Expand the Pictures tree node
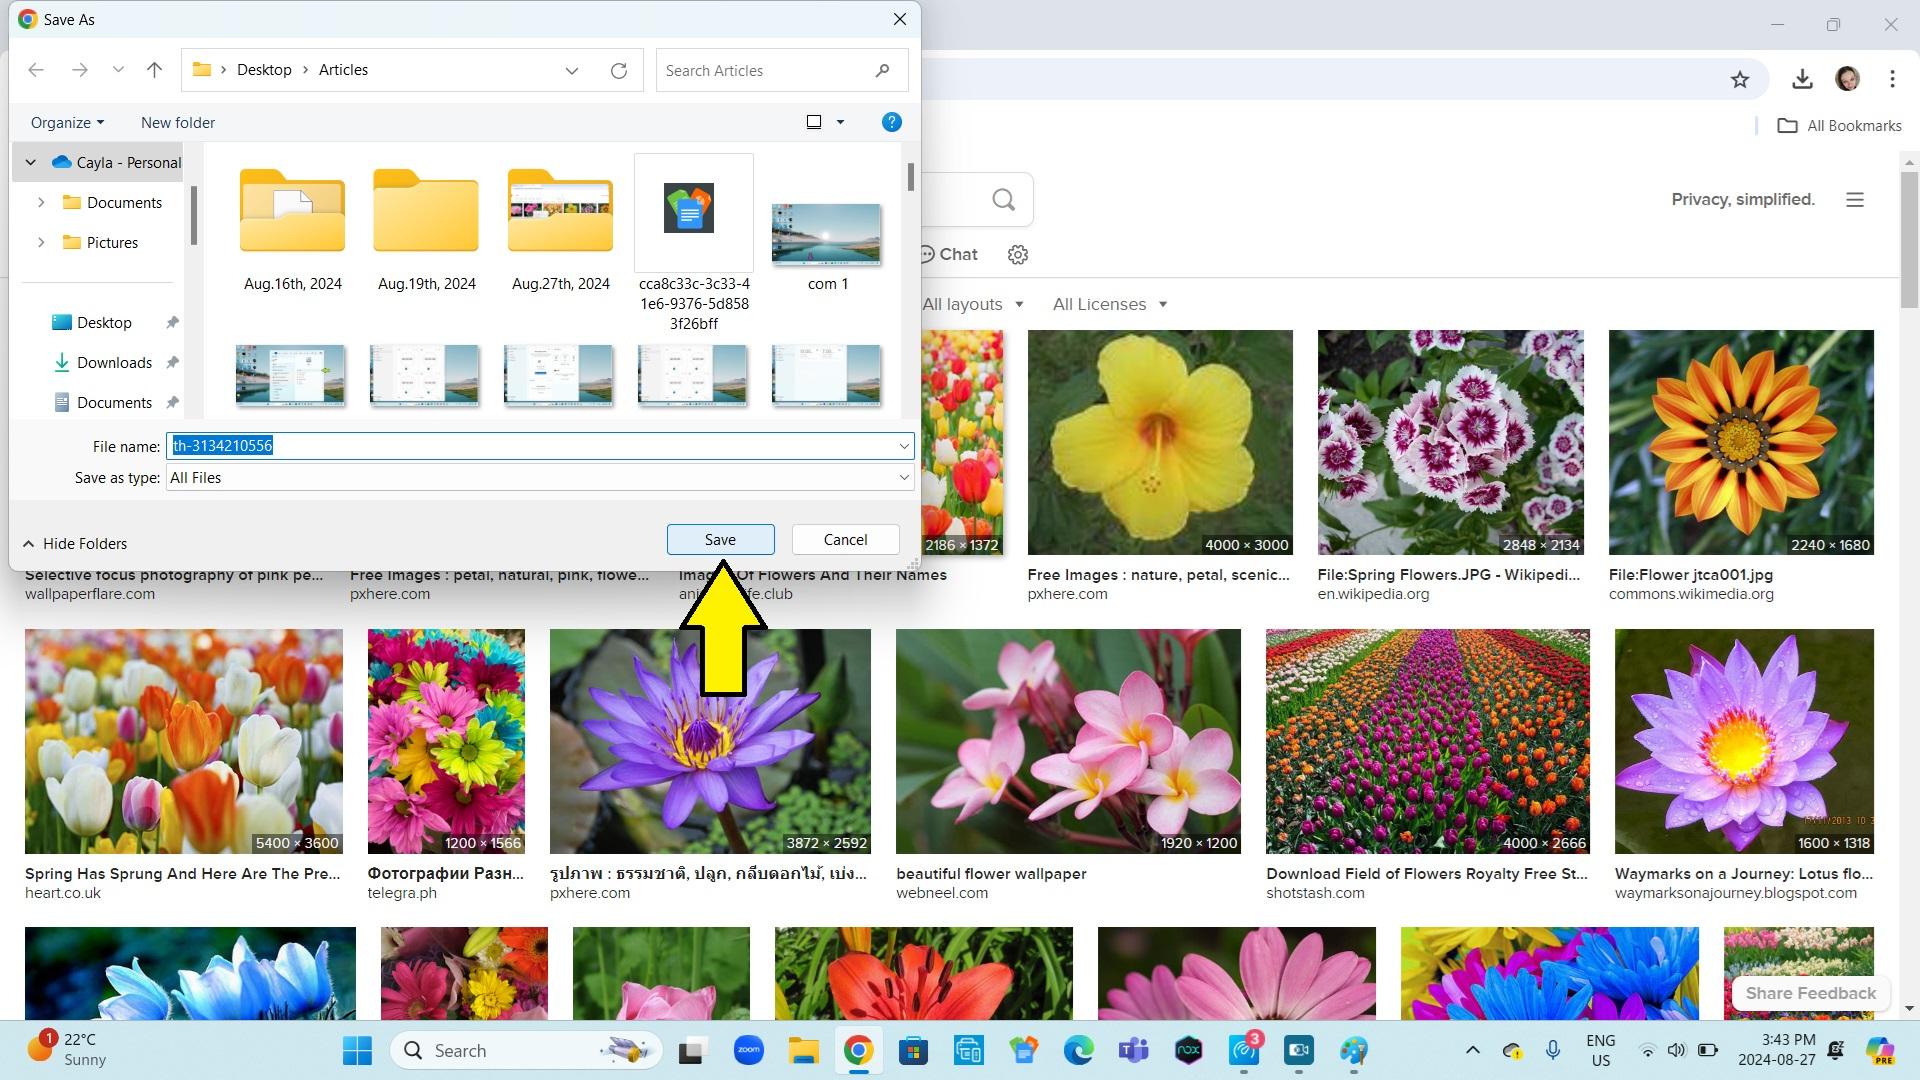1920x1080 pixels. pyautogui.click(x=41, y=242)
